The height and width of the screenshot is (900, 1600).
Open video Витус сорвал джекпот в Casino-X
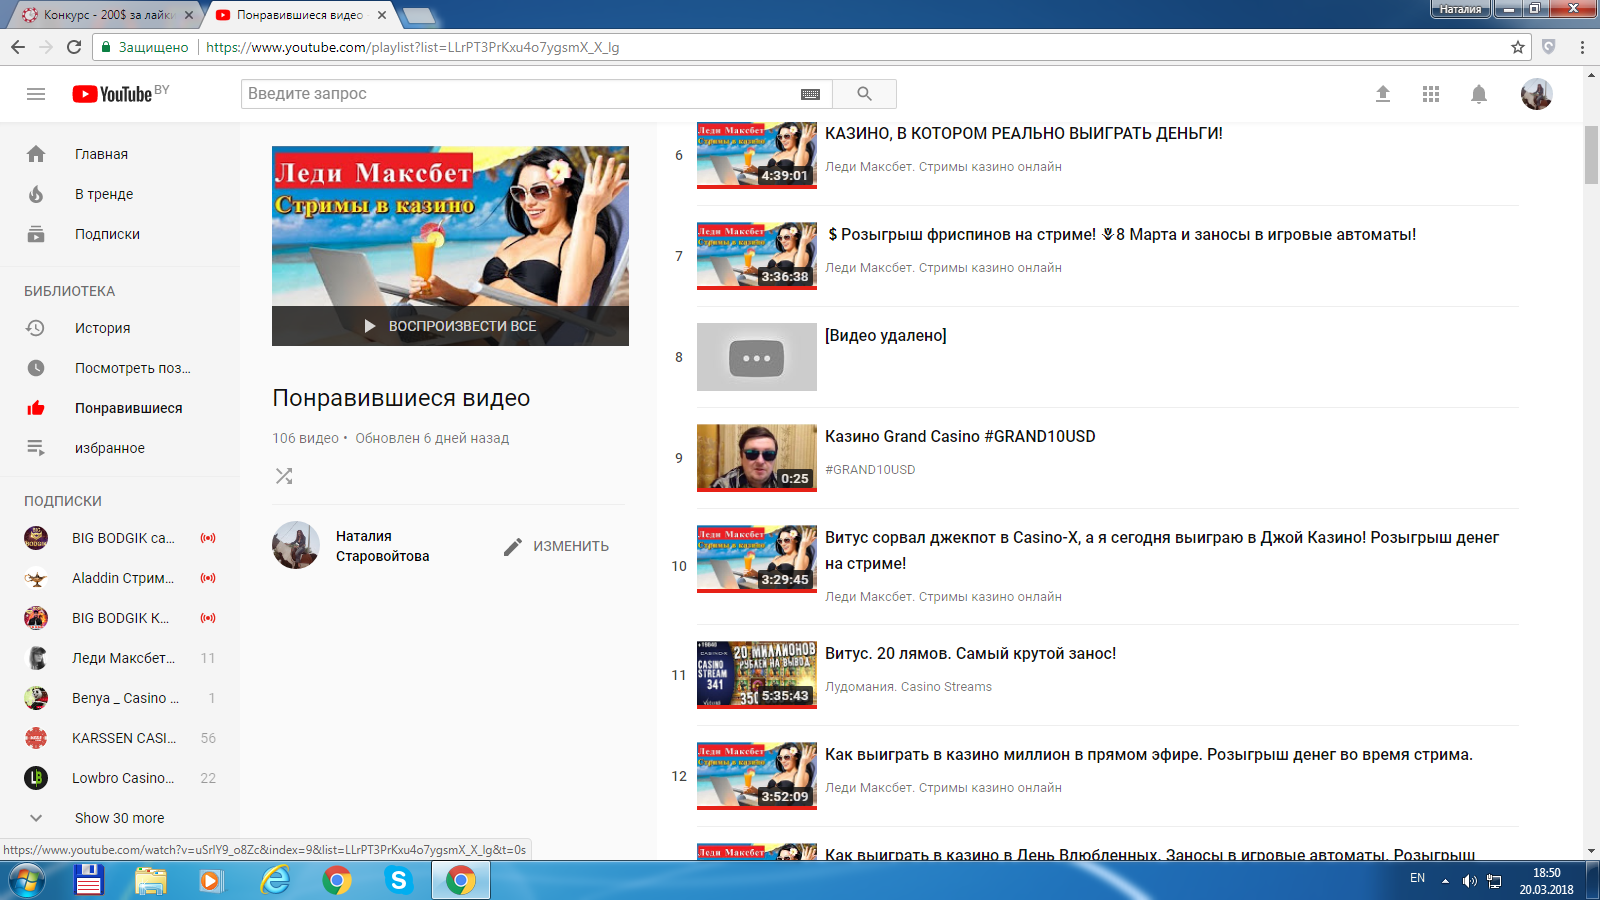point(1162,550)
